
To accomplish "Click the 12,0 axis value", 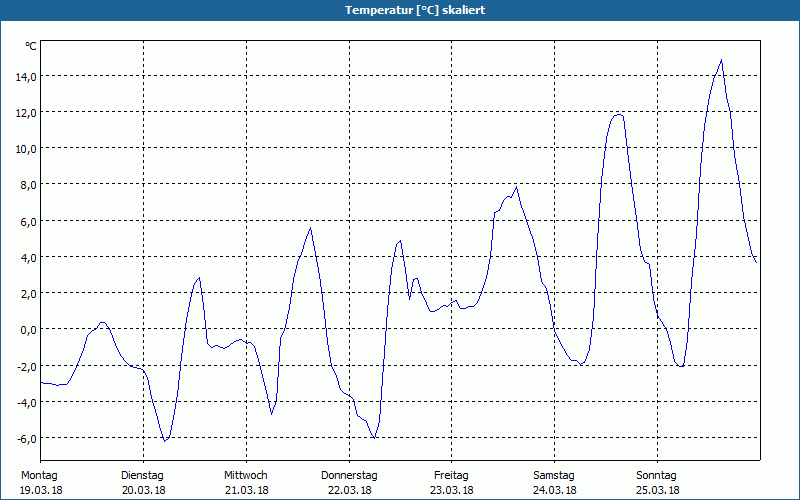I will click(26, 113).
